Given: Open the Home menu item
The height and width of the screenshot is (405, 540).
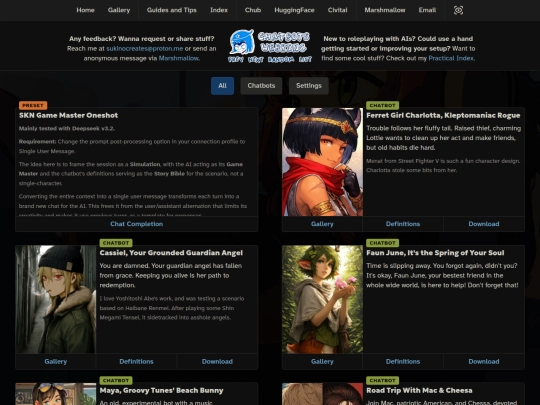Looking at the screenshot, I should [x=85, y=10].
